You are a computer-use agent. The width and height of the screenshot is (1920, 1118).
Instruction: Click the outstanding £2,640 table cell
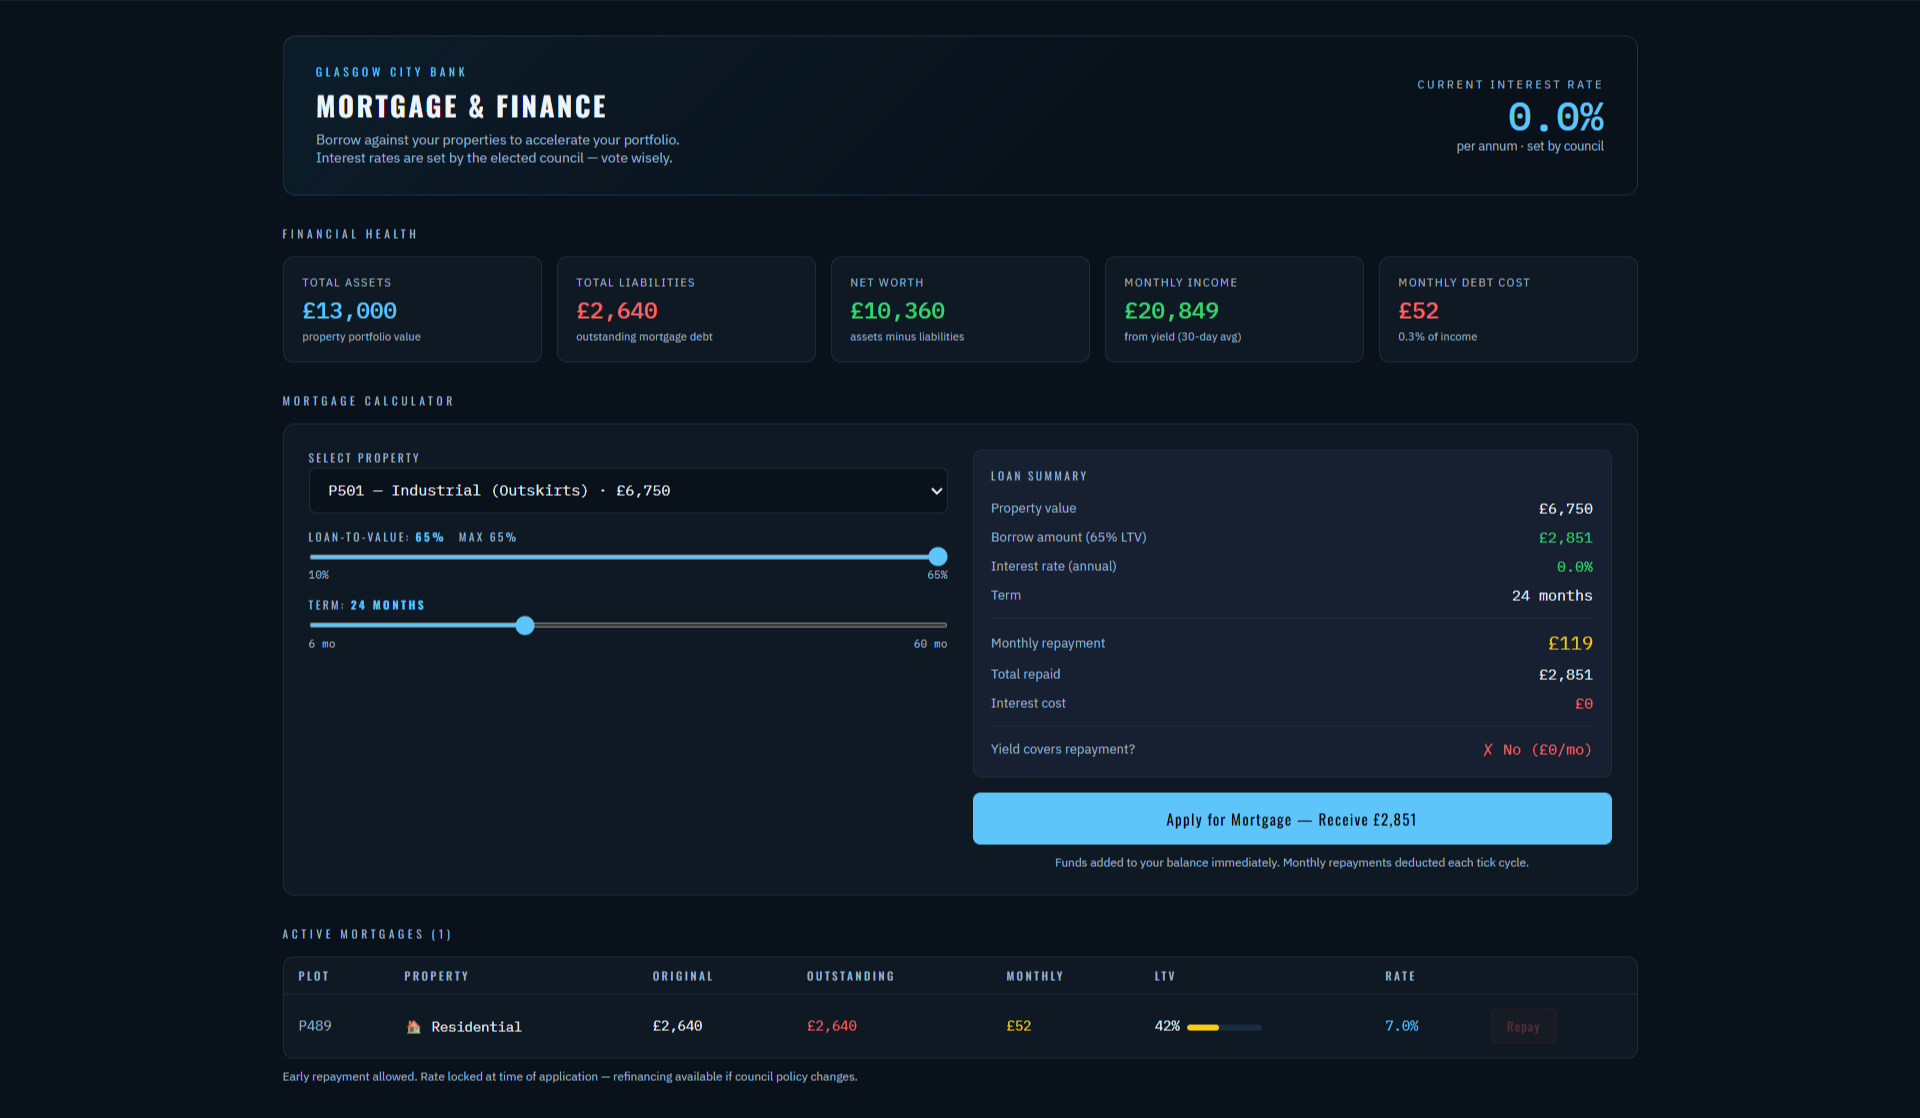click(832, 1026)
